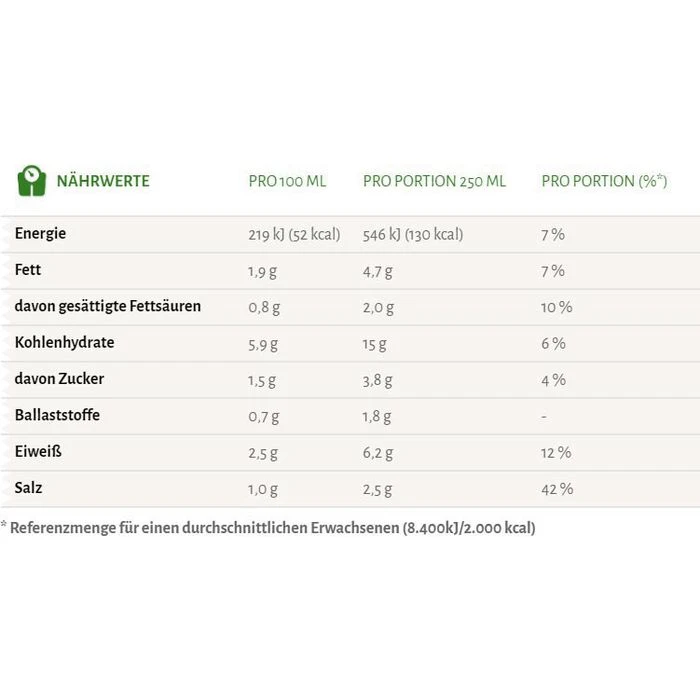This screenshot has height=700, width=700.
Task: Click the Kohlenhydrate row label
Action: click(65, 342)
